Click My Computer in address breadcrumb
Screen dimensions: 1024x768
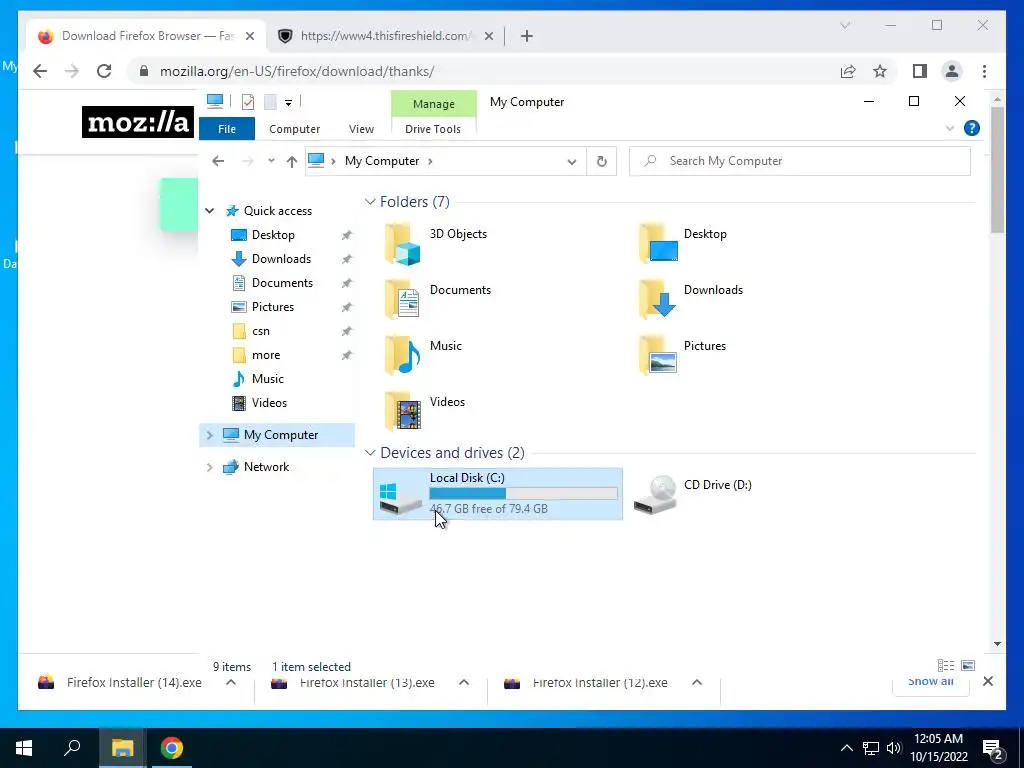382,161
